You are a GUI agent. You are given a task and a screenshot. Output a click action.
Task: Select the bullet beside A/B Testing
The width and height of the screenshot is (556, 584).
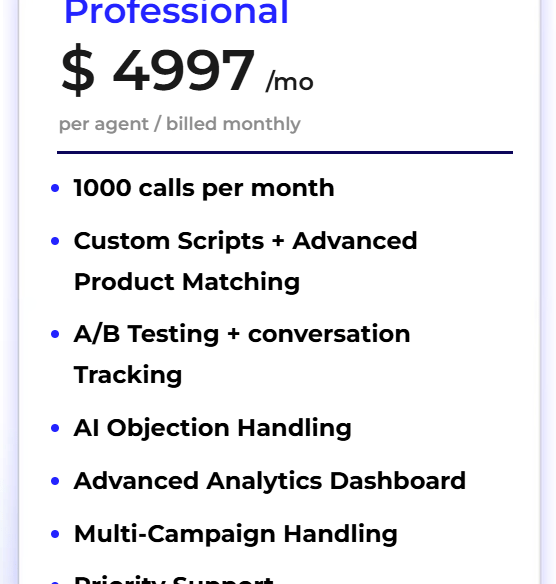click(x=55, y=334)
